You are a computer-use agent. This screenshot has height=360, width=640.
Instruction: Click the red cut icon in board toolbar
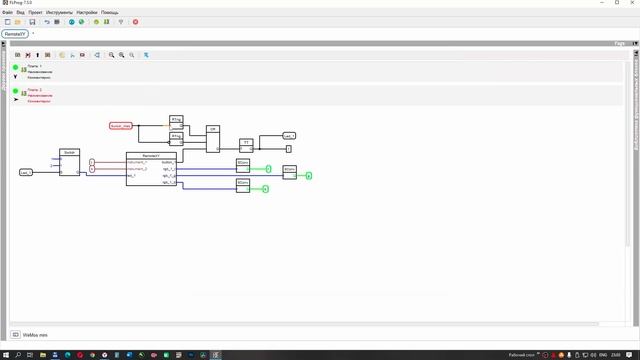[x=28, y=55]
